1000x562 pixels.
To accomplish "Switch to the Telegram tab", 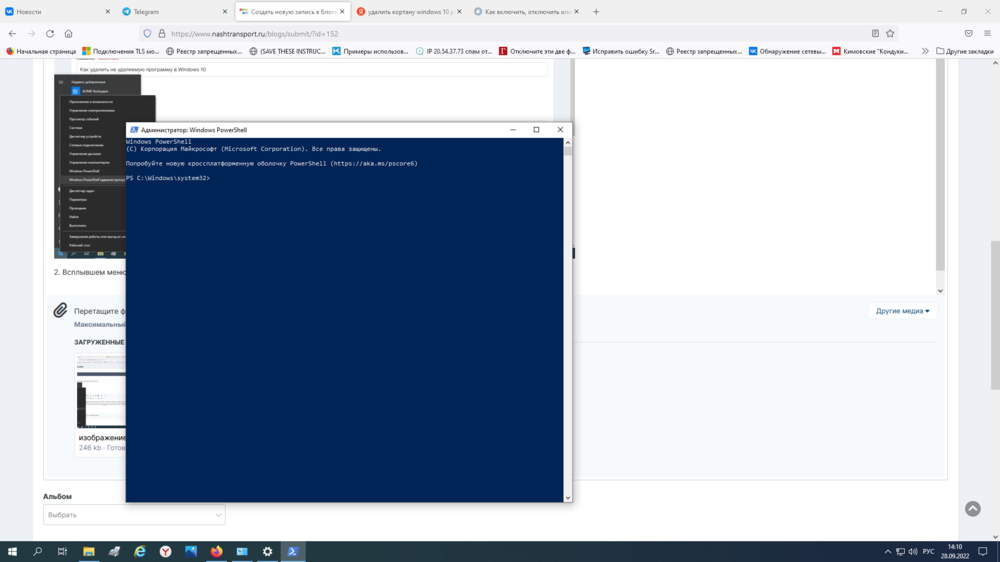I will (x=172, y=11).
